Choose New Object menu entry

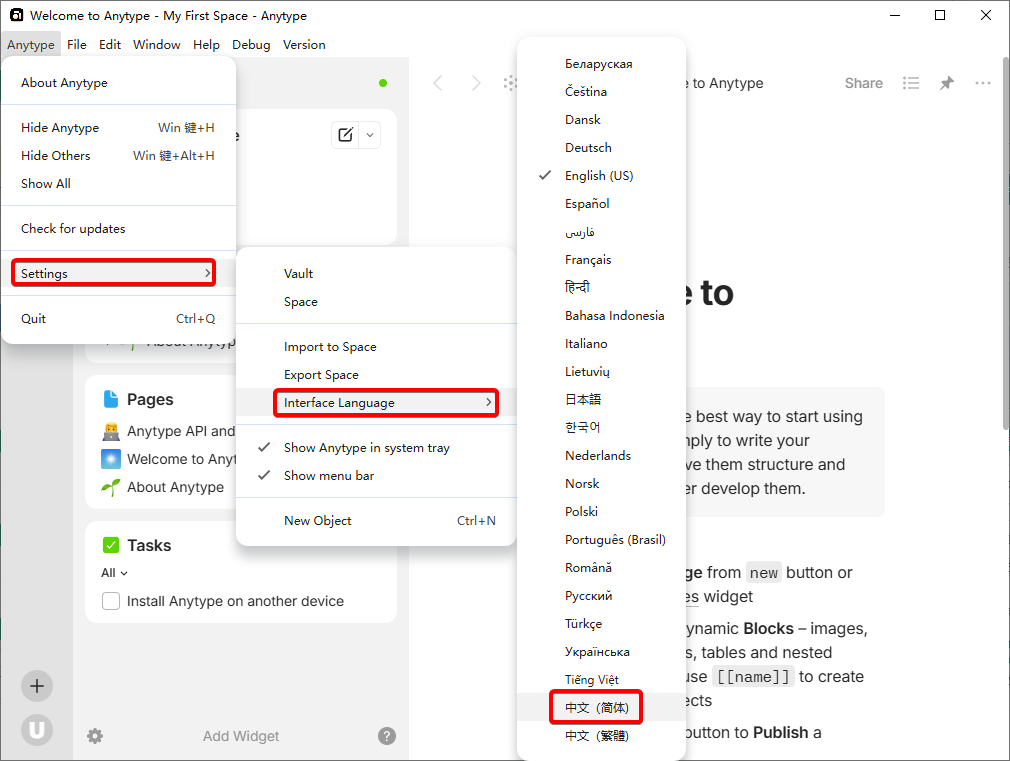(x=376, y=521)
